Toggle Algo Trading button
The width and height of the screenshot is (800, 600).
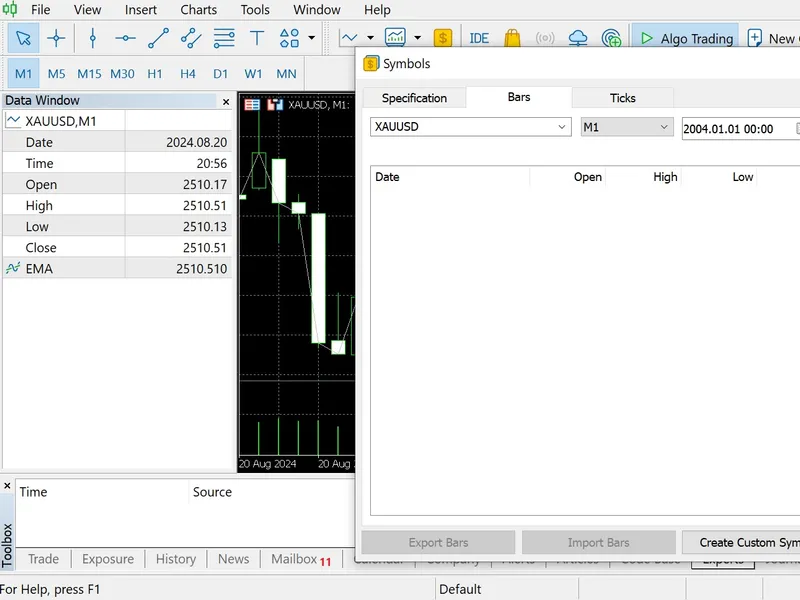pos(685,38)
